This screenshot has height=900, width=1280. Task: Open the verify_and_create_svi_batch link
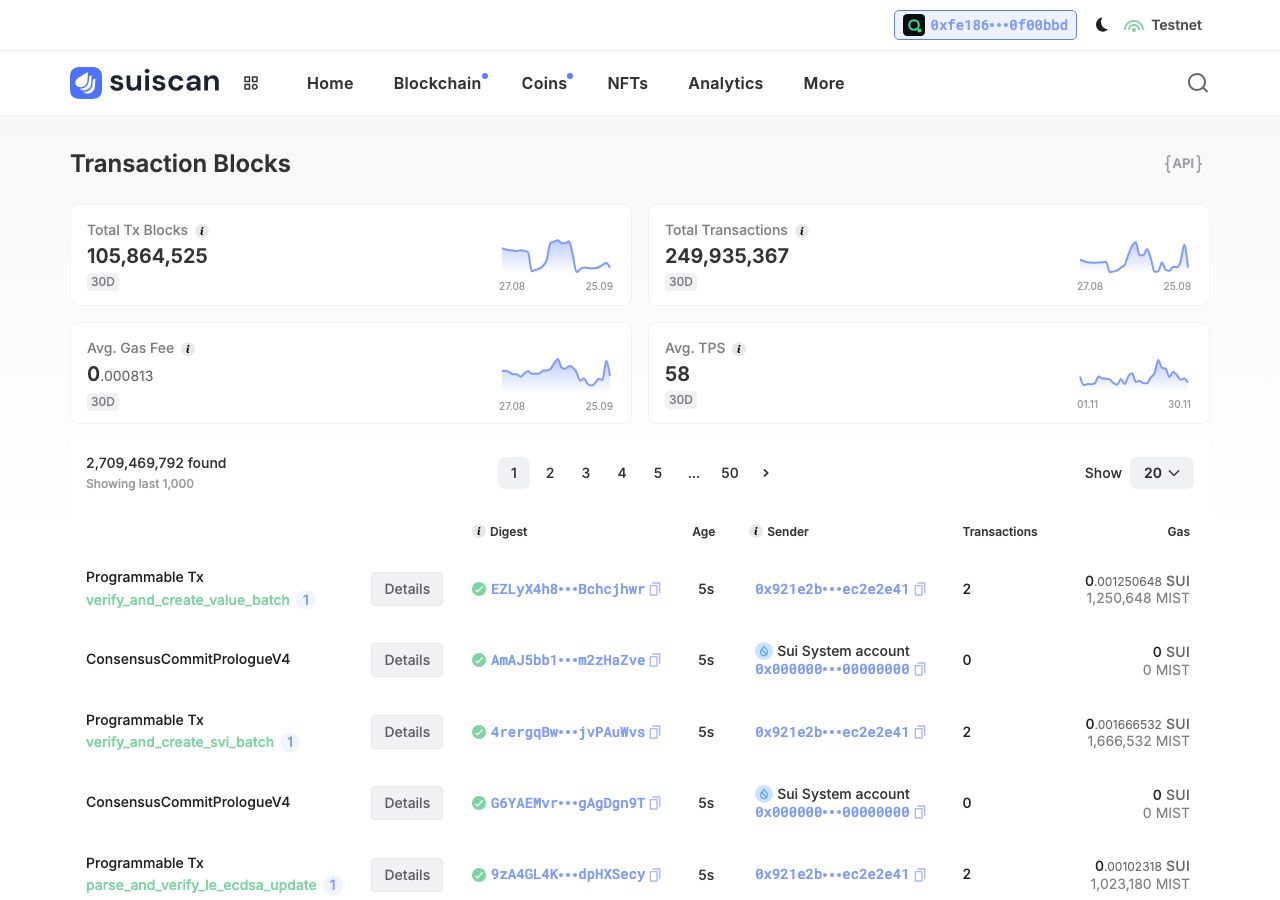click(x=180, y=742)
